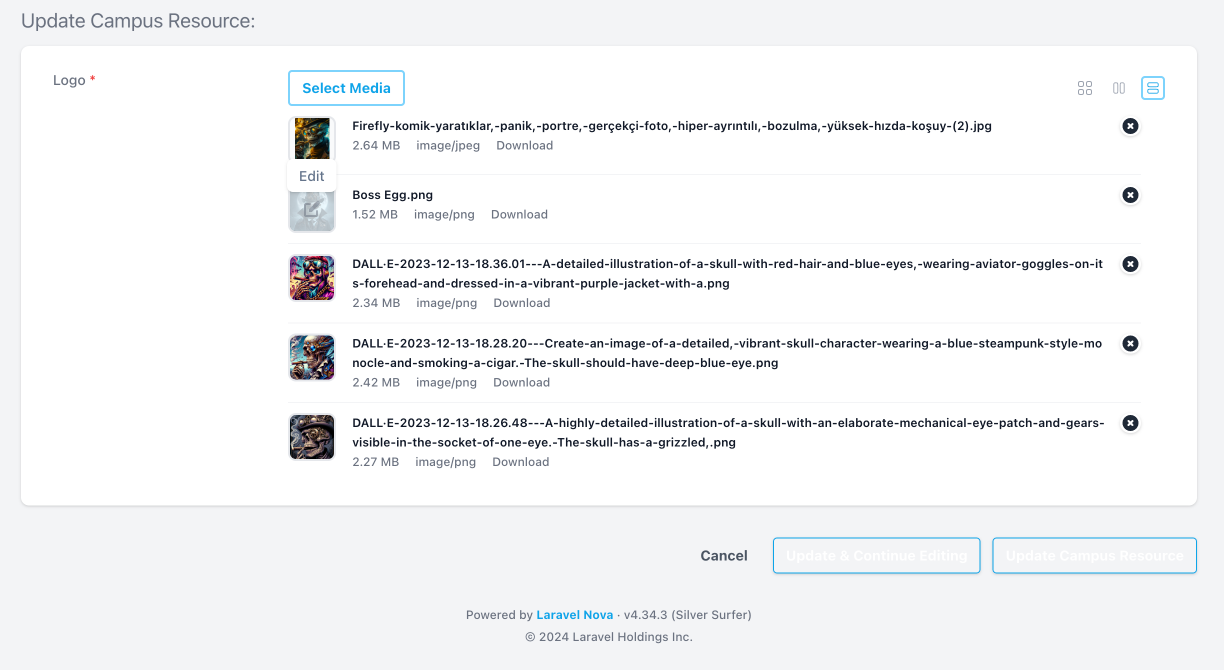Download the Firefly jpeg file
The height and width of the screenshot is (670, 1224).
coord(524,146)
